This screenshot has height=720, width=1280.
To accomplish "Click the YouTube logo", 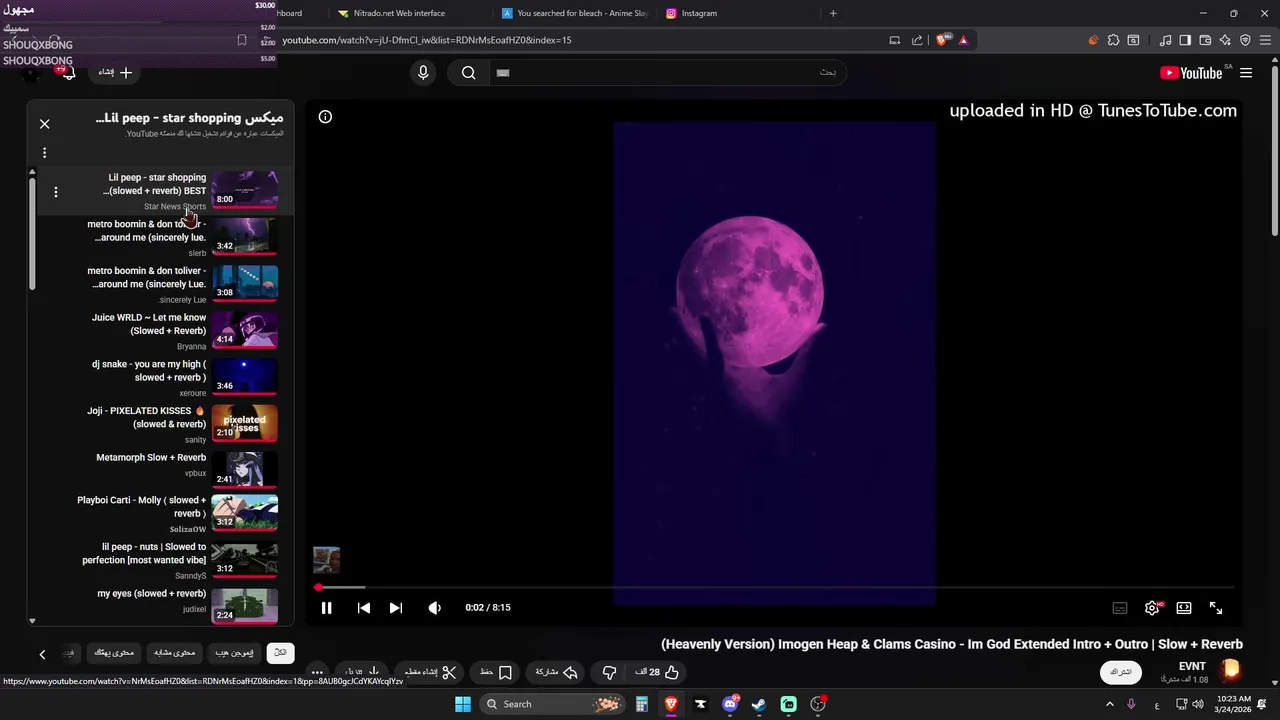I will point(1191,73).
